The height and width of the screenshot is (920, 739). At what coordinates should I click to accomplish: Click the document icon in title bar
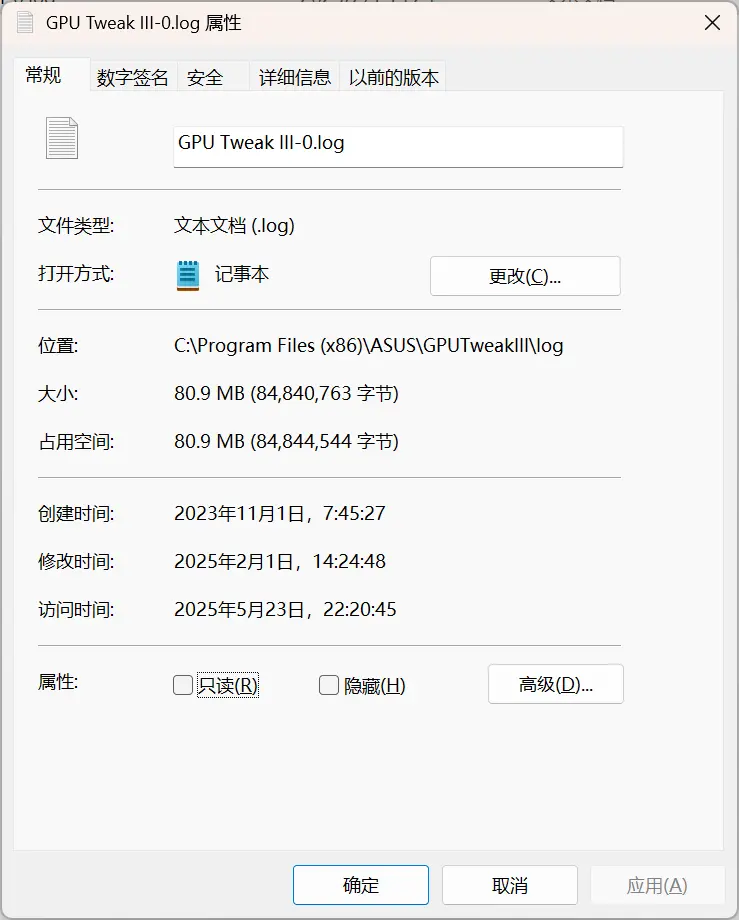click(x=25, y=23)
